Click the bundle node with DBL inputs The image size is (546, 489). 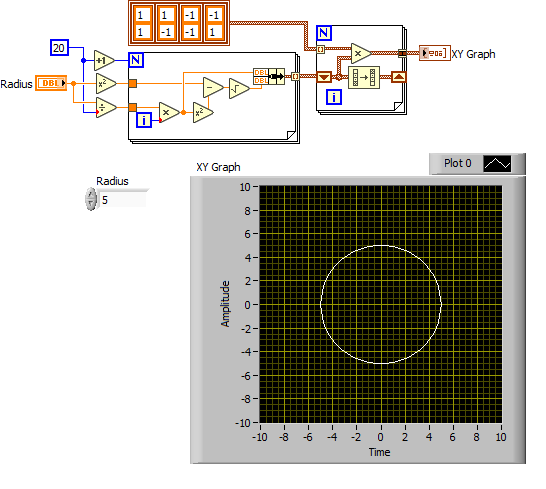[x=269, y=76]
